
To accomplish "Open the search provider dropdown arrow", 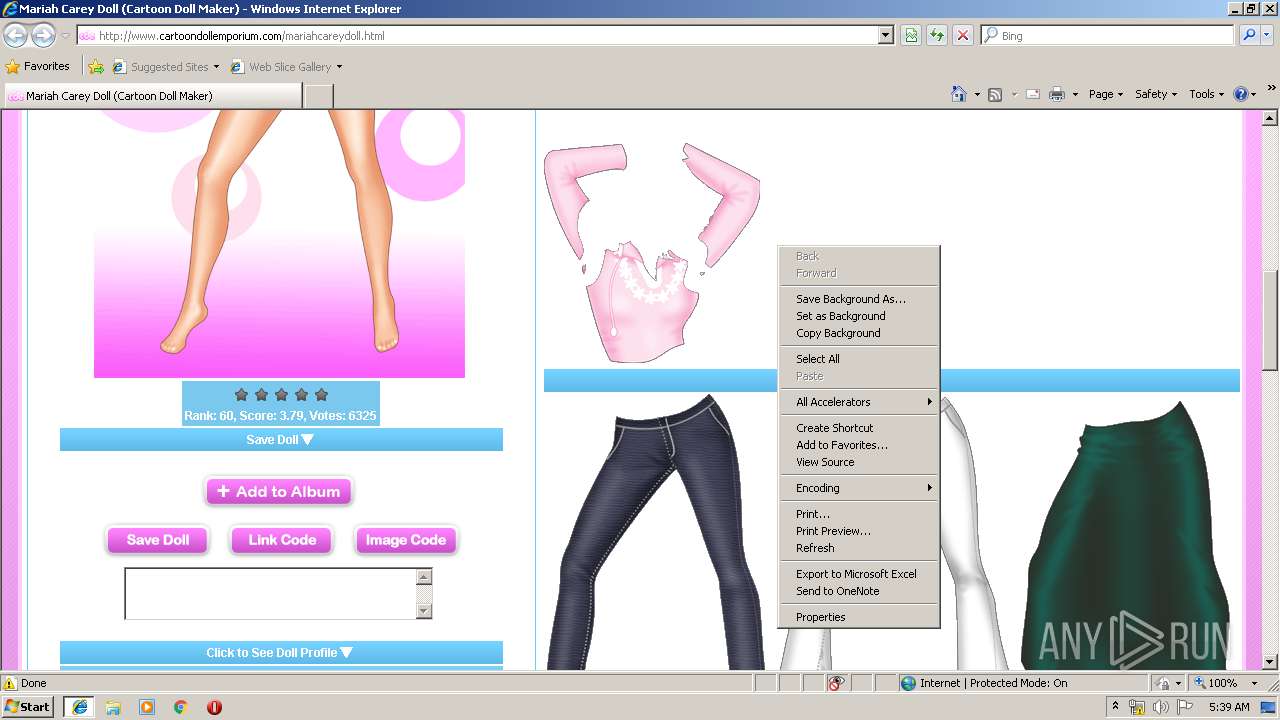I will tap(1269, 35).
